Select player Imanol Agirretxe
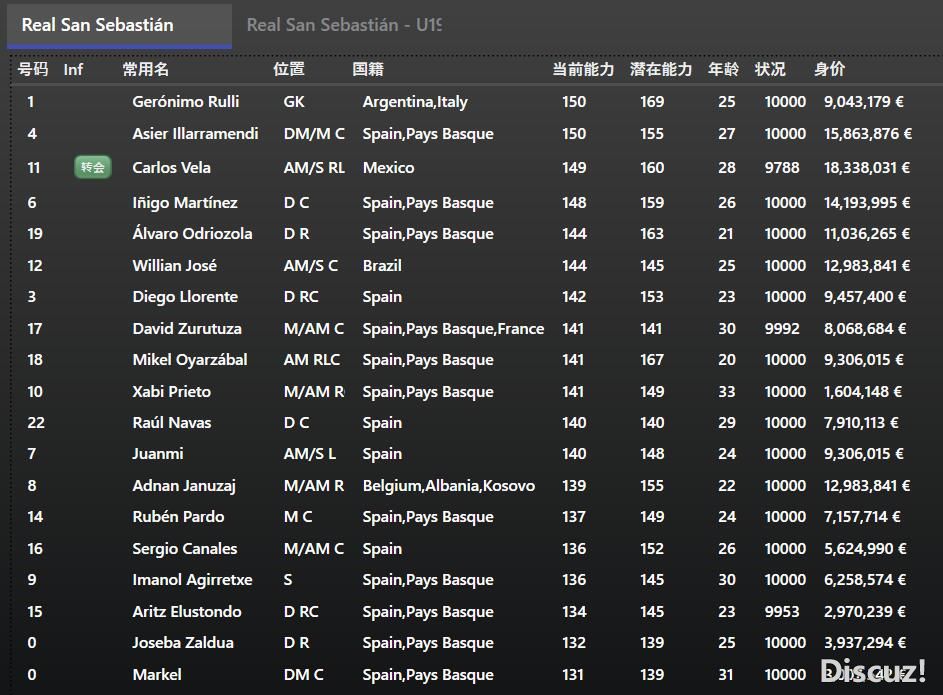The width and height of the screenshot is (943, 695). pyautogui.click(x=192, y=580)
